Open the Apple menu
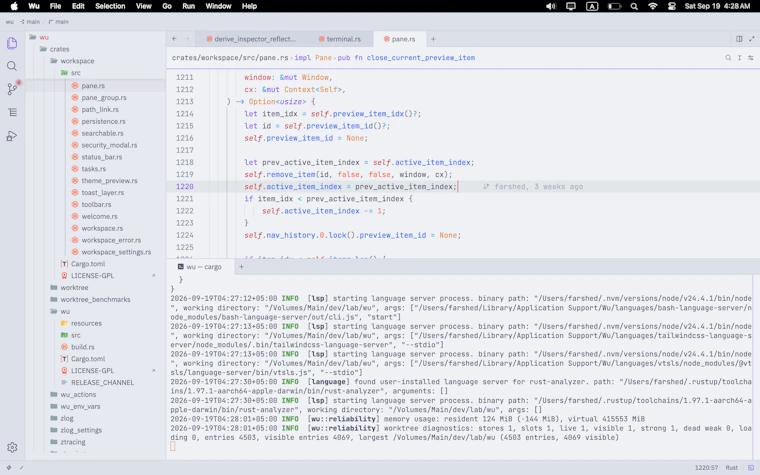Screen dimensions: 760x475 [14, 6]
